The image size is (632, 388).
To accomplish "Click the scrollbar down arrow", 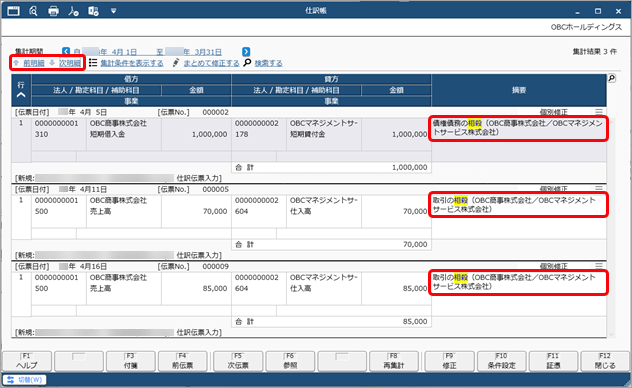I will coord(611,334).
